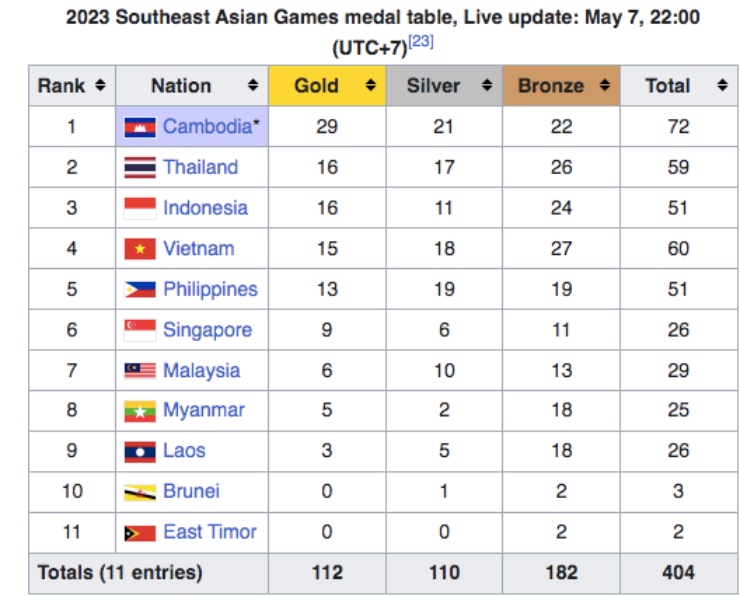The width and height of the screenshot is (740, 596).
Task: Click the Vietnam flag icon
Action: tap(140, 249)
